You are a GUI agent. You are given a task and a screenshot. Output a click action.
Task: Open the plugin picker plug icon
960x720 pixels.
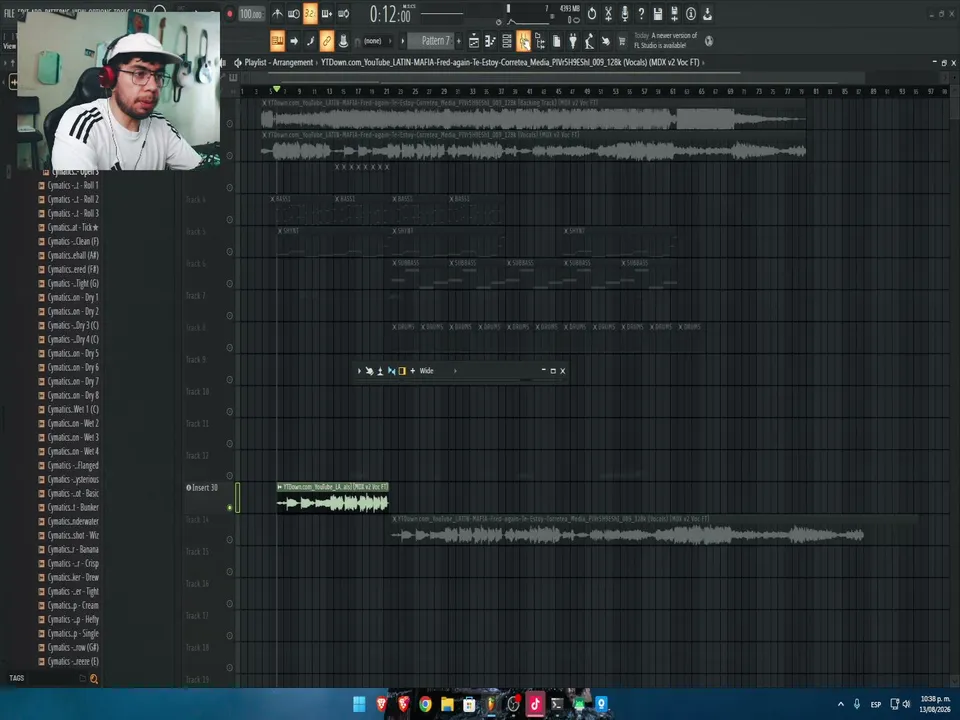(x=573, y=41)
